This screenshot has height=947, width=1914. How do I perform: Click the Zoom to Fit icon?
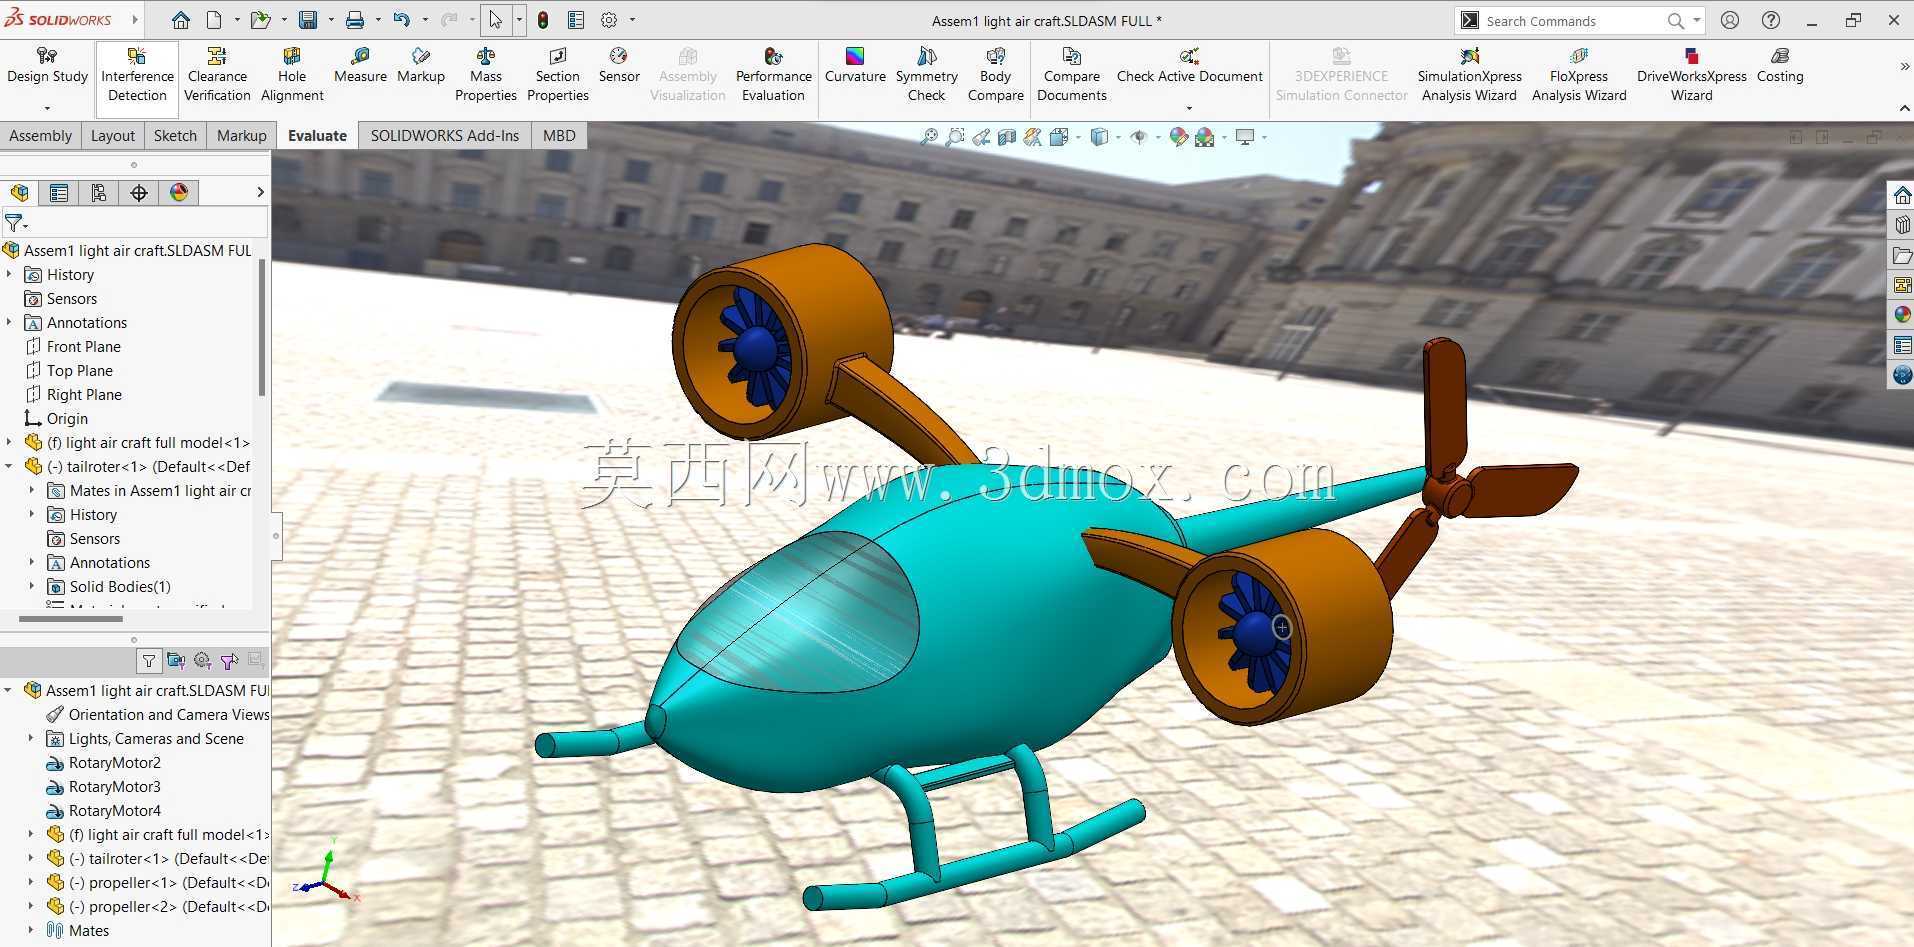pos(929,137)
